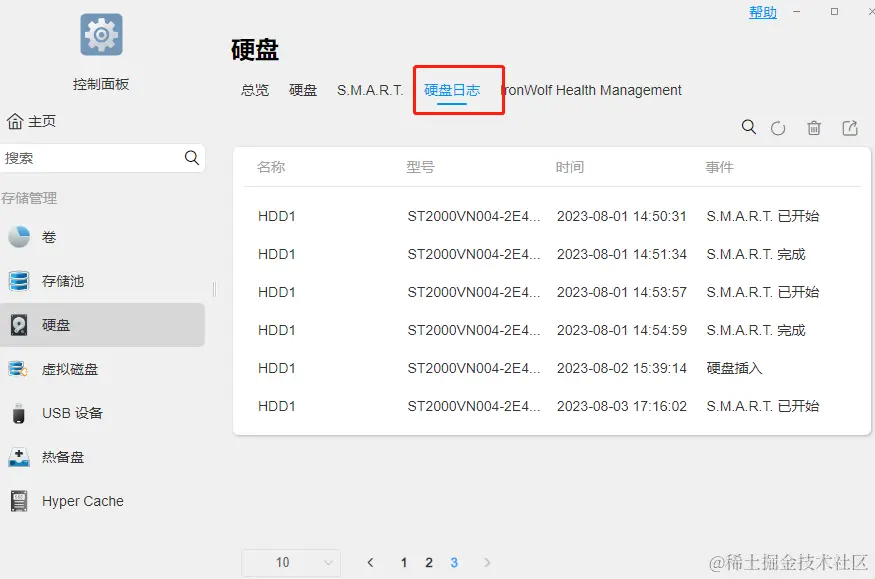The width and height of the screenshot is (875, 579).
Task: Sort by 时间 column header
Action: tap(570, 167)
